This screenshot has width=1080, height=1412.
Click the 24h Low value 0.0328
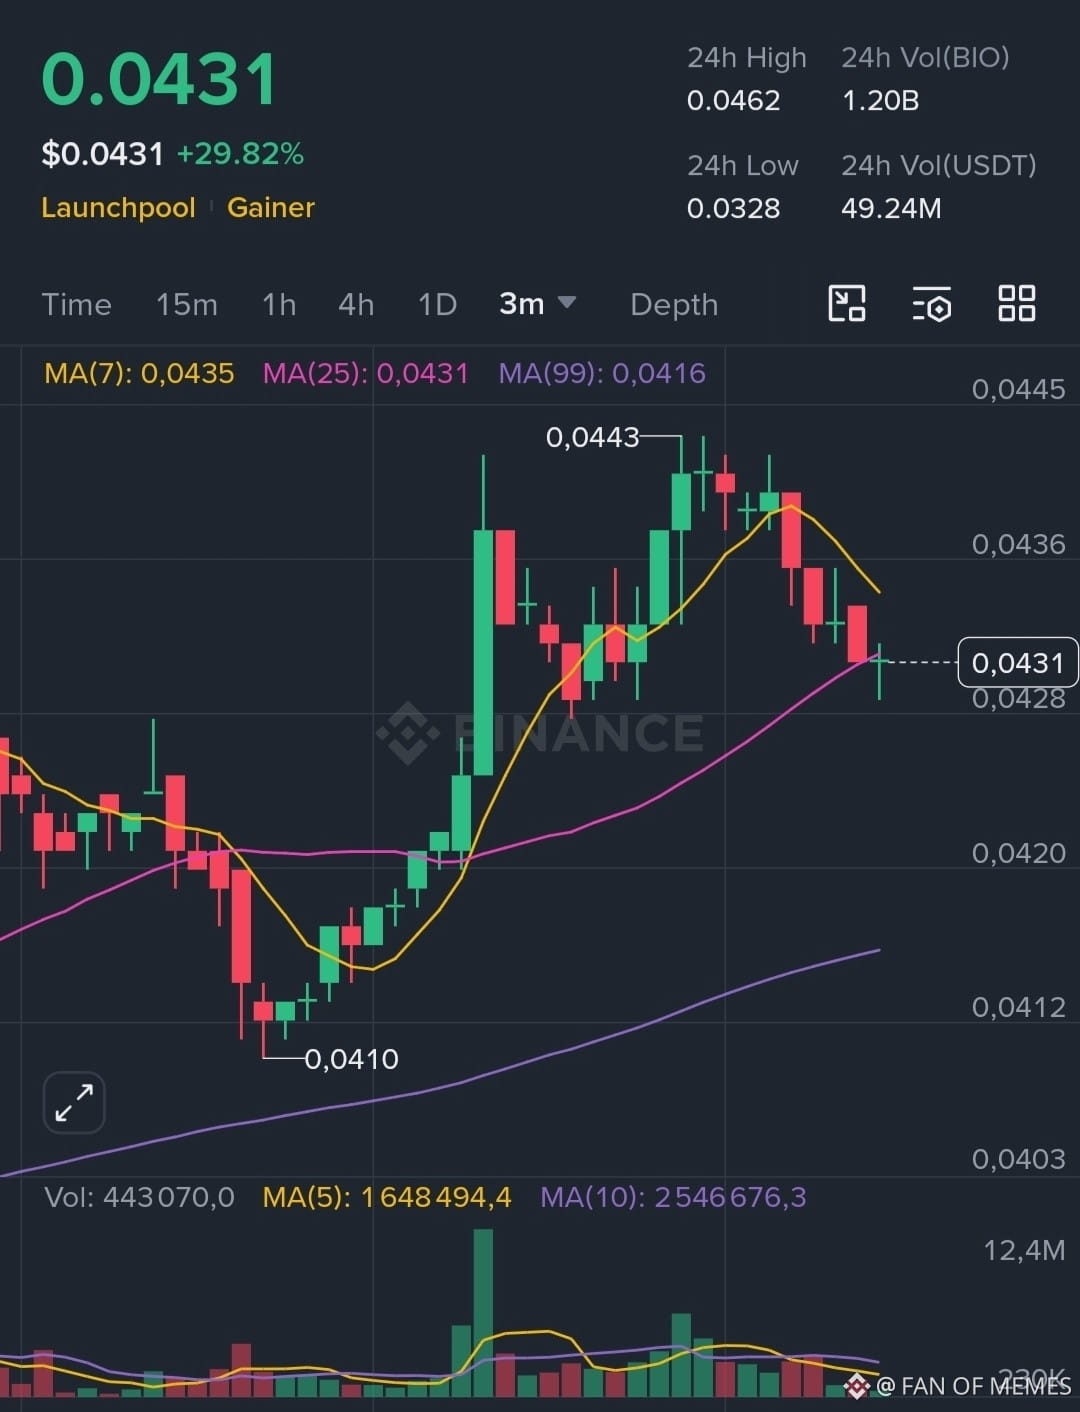point(733,208)
